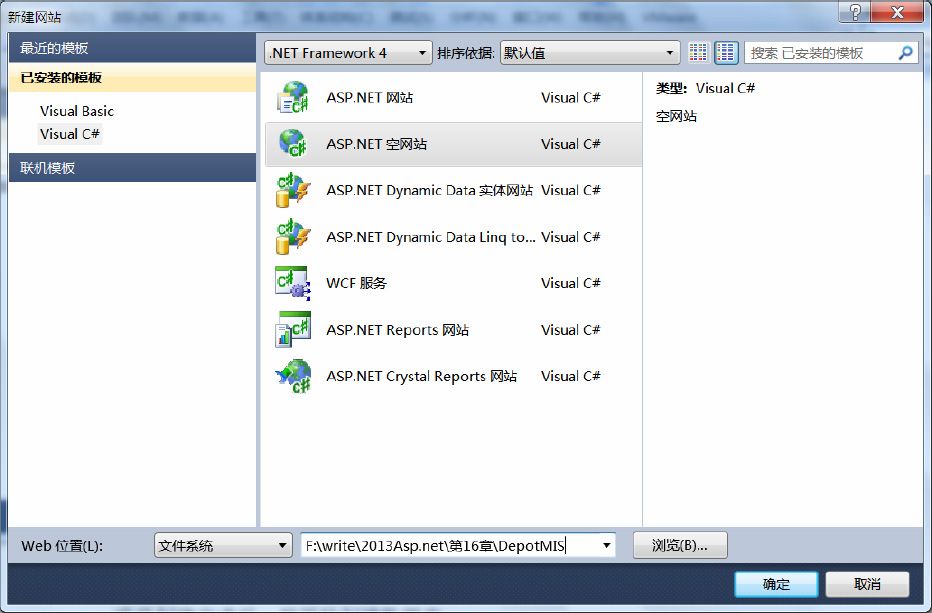Select ASP.NET Crystal Reports 网站 name
932x613 pixels.
point(421,376)
